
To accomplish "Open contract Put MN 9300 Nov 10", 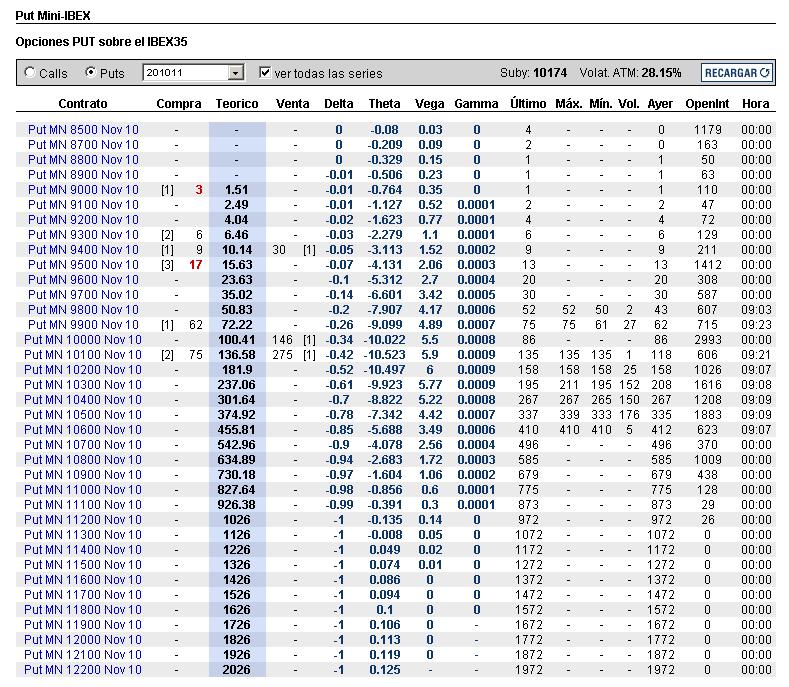I will [83, 235].
